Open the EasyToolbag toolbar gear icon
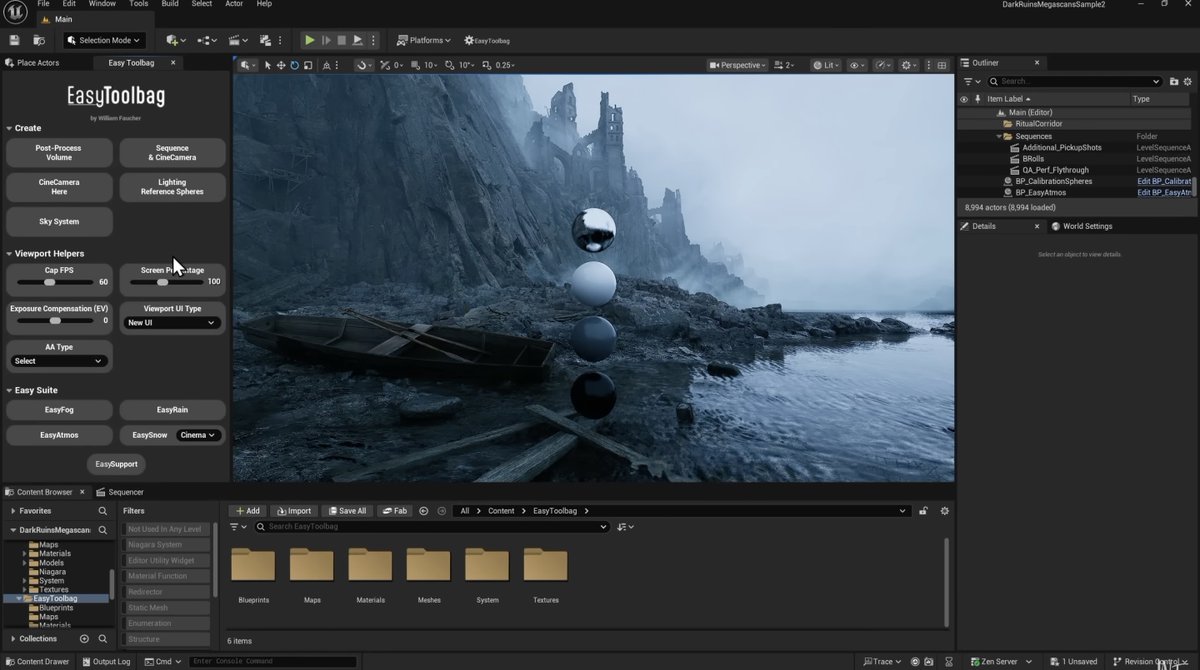 [x=487, y=40]
